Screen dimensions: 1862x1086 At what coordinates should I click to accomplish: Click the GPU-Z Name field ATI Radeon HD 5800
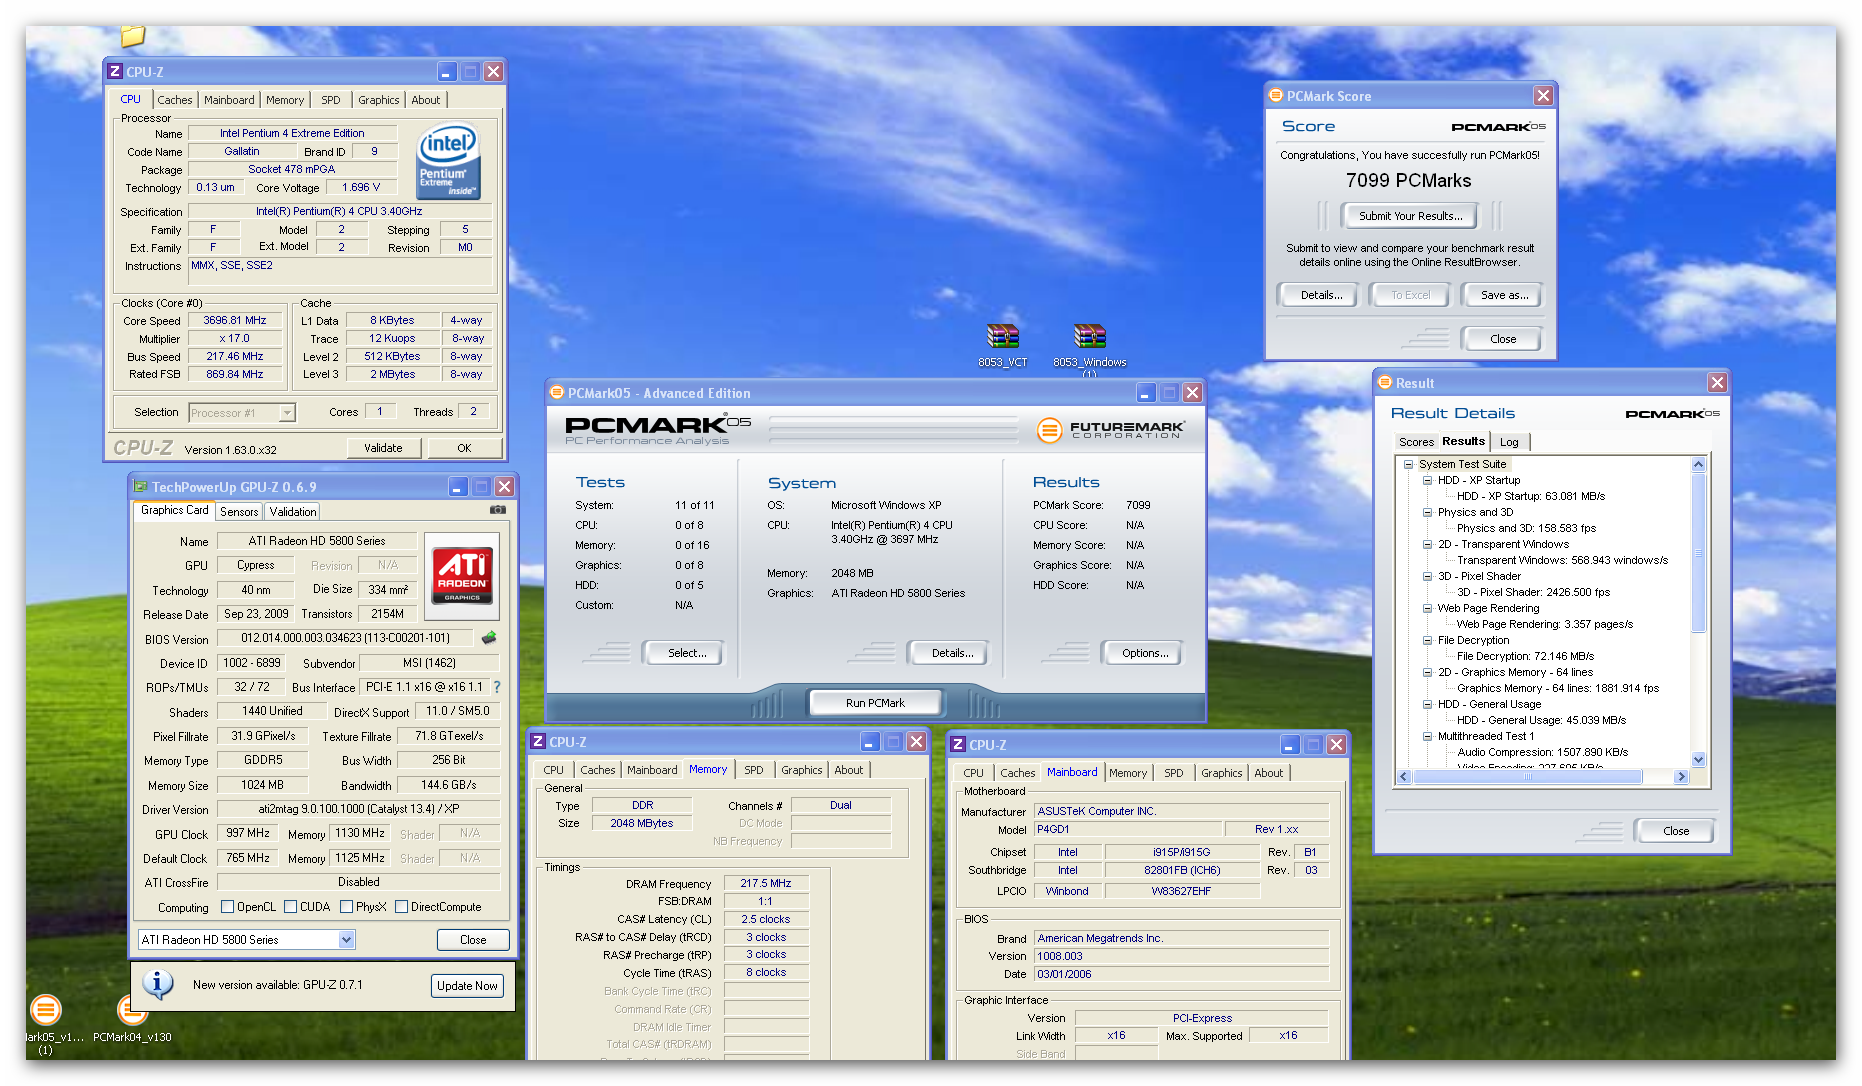click(317, 541)
